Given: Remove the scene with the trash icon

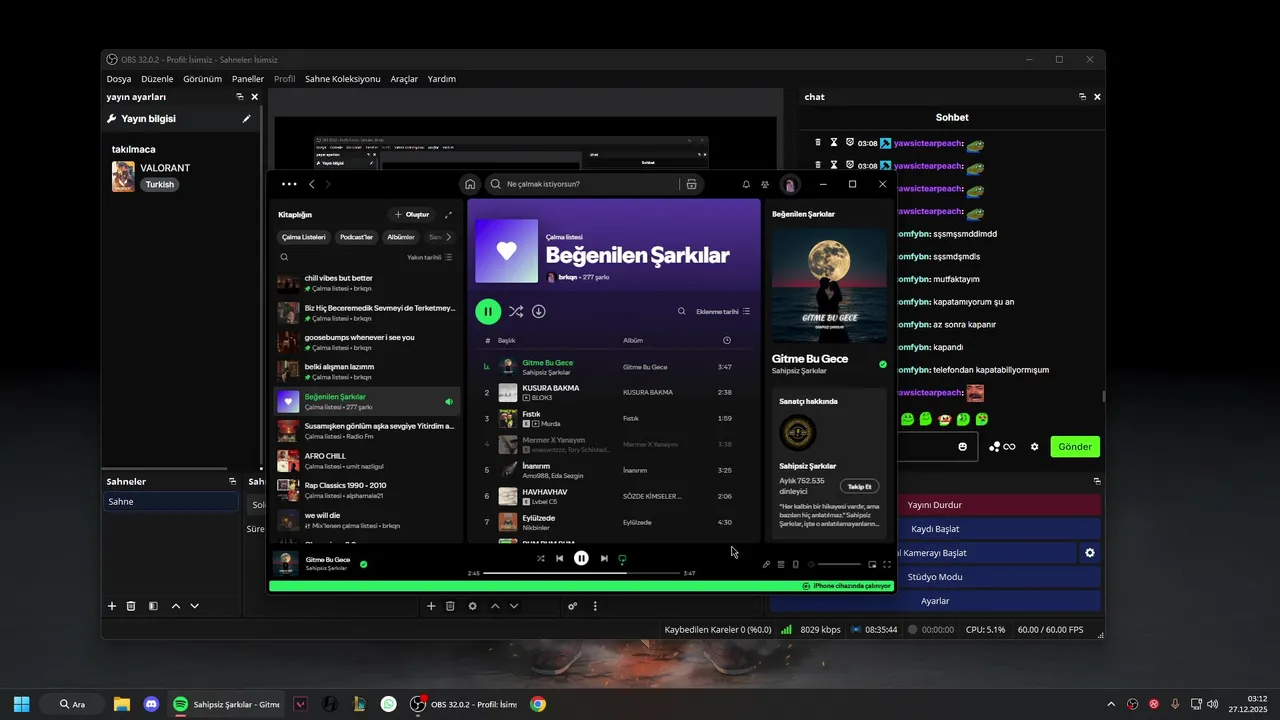Looking at the screenshot, I should 131,606.
